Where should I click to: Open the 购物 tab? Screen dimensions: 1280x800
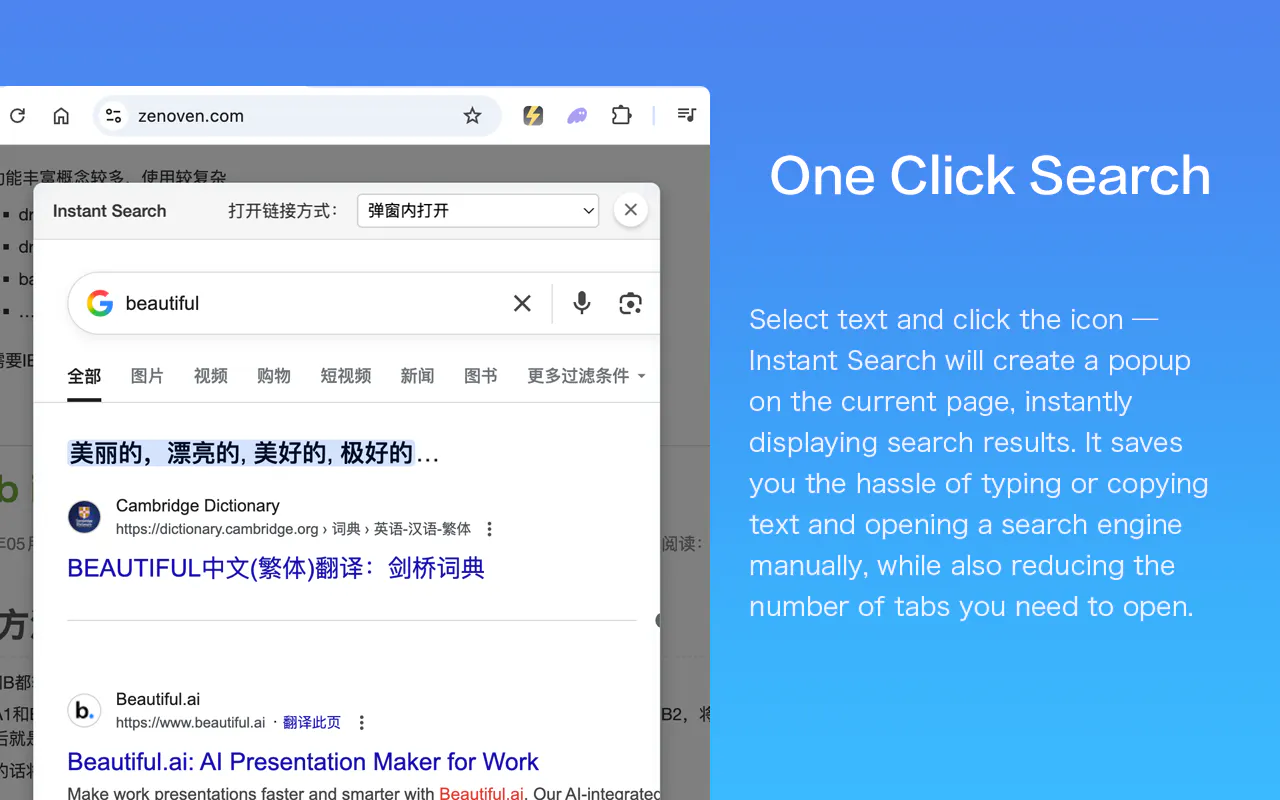[x=274, y=376]
